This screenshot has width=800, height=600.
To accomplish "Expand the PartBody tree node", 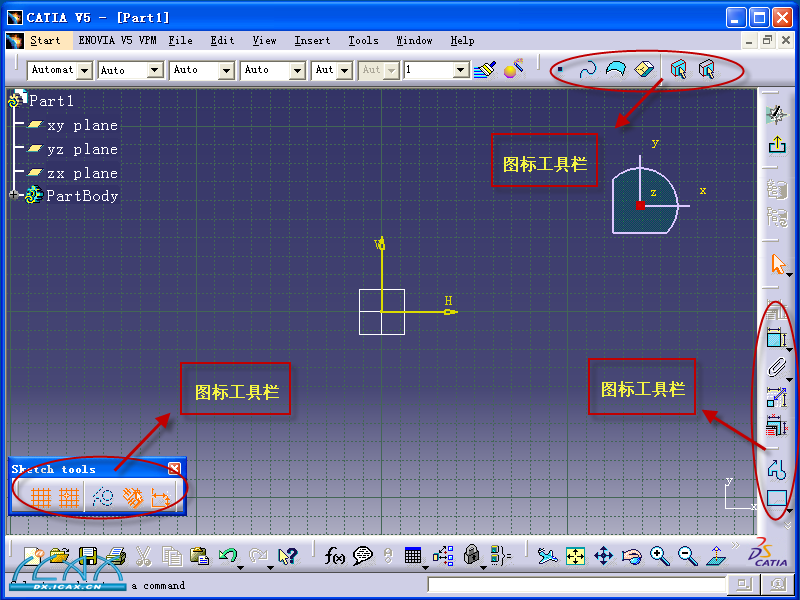I will tap(15, 196).
